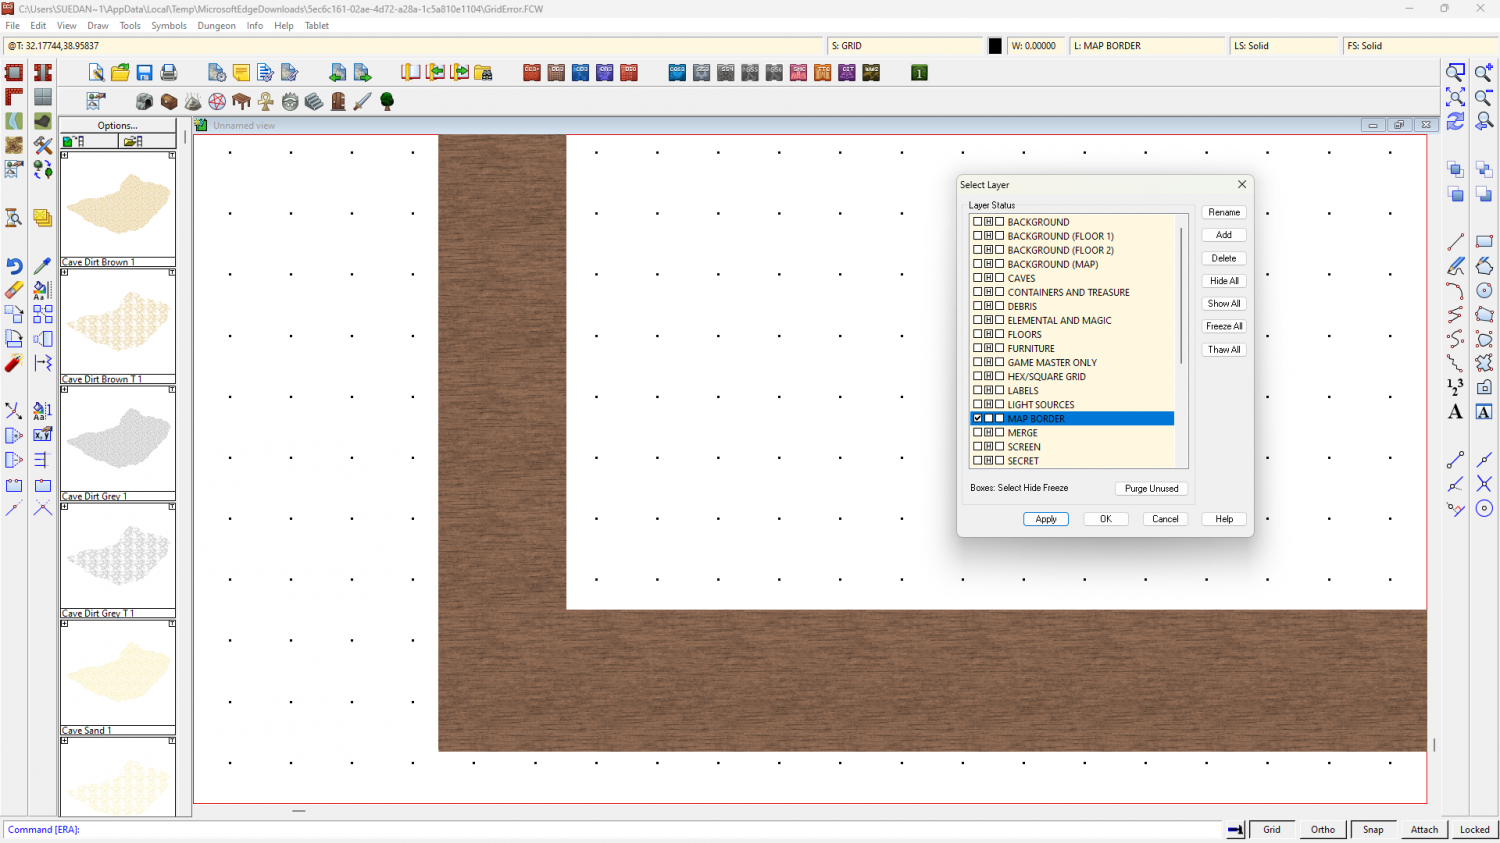Click the Erase tool icon
This screenshot has width=1500, height=843.
[x=14, y=290]
